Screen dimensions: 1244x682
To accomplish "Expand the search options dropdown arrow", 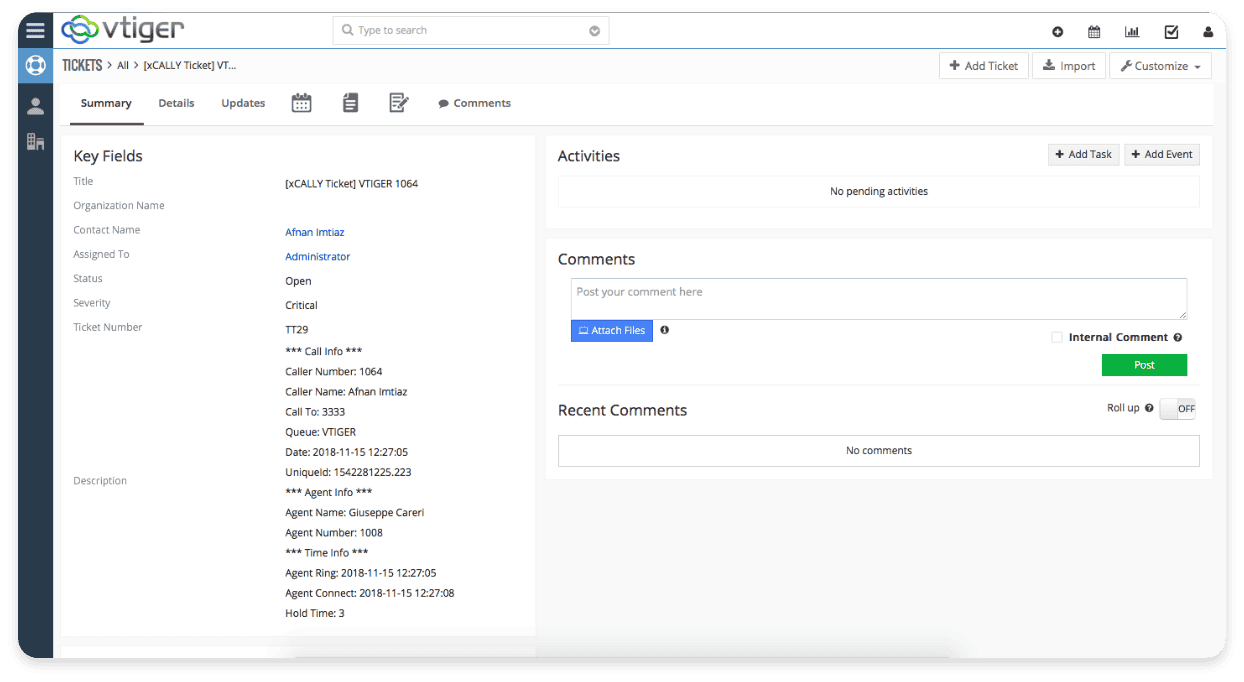I will pos(594,31).
